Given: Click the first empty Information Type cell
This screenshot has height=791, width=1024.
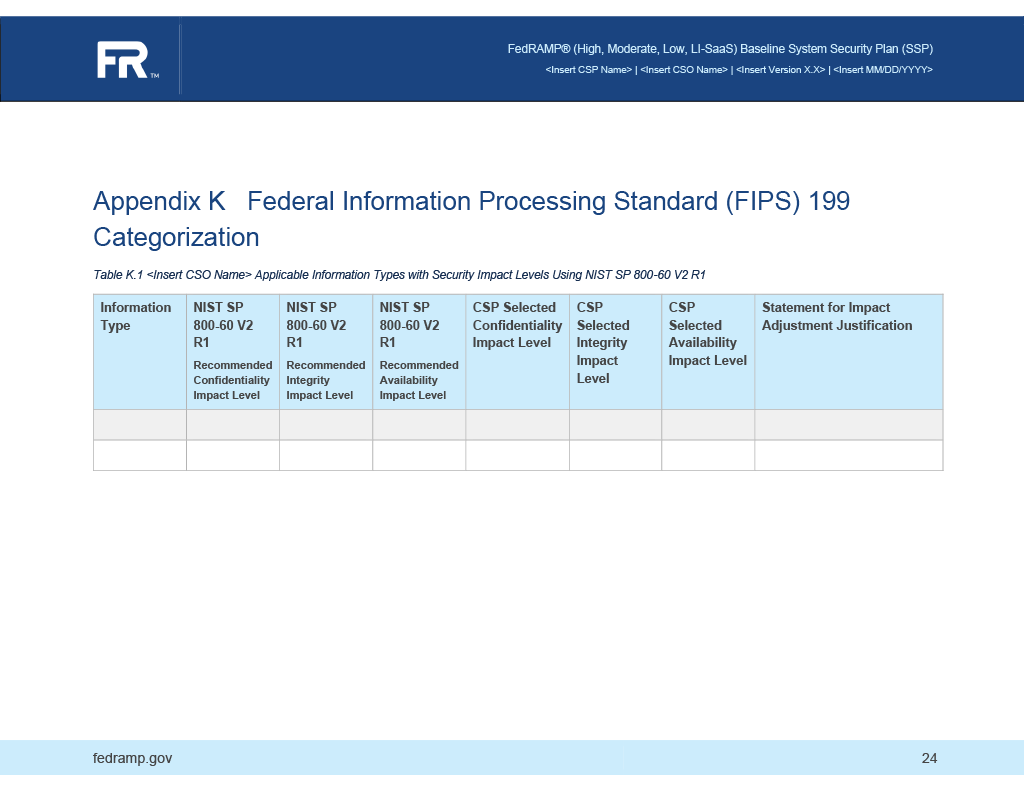Looking at the screenshot, I should (x=139, y=424).
